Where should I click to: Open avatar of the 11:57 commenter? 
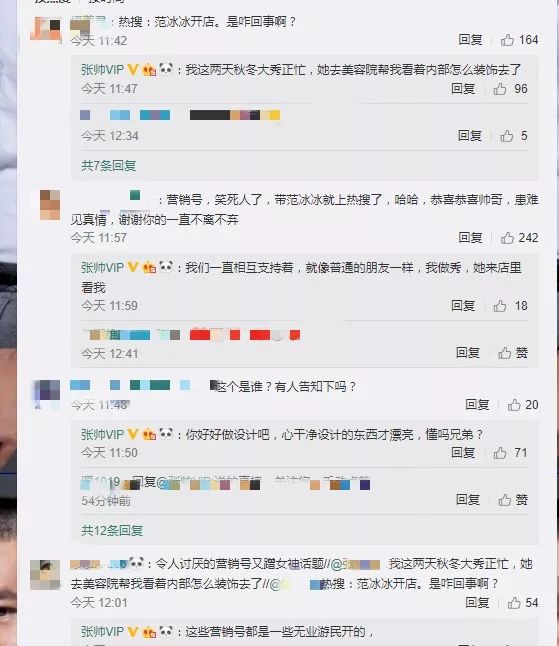[50, 205]
